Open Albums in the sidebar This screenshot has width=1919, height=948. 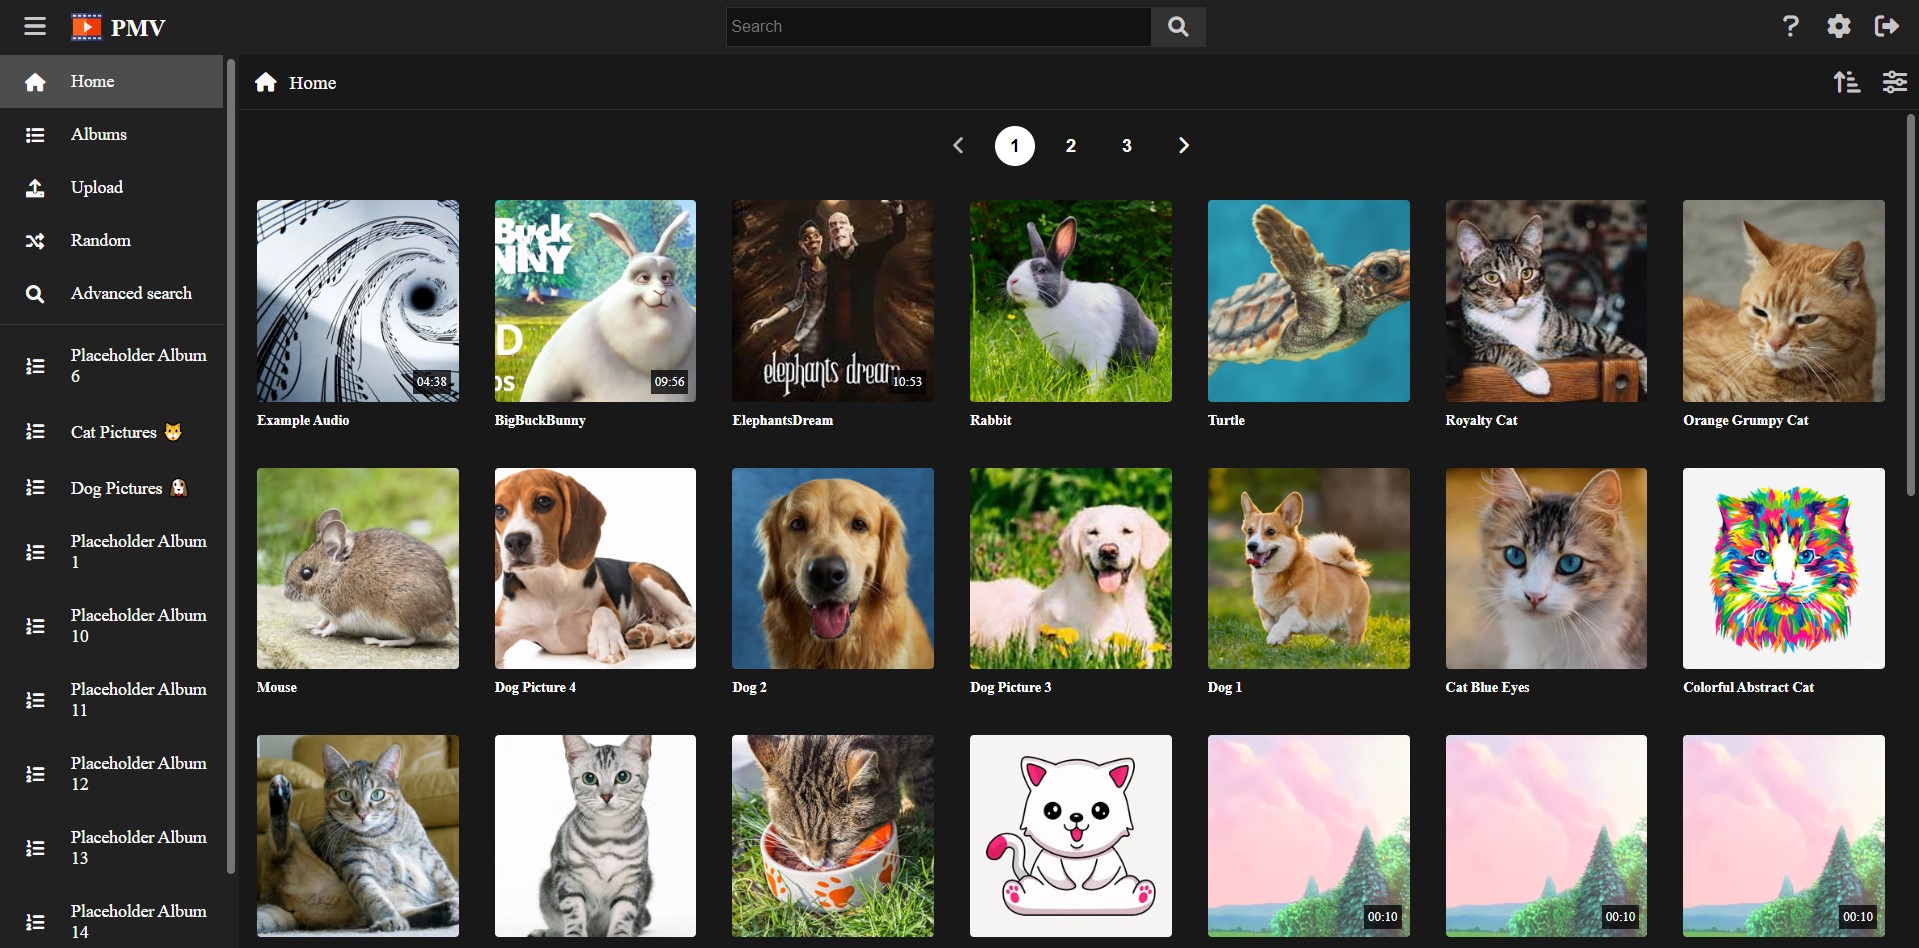[x=111, y=134]
